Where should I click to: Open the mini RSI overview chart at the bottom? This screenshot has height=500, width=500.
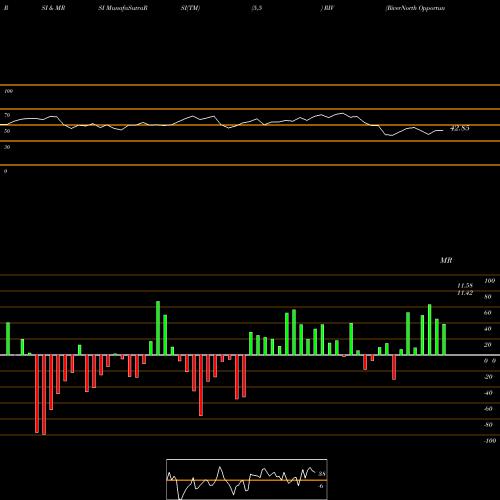point(247,479)
